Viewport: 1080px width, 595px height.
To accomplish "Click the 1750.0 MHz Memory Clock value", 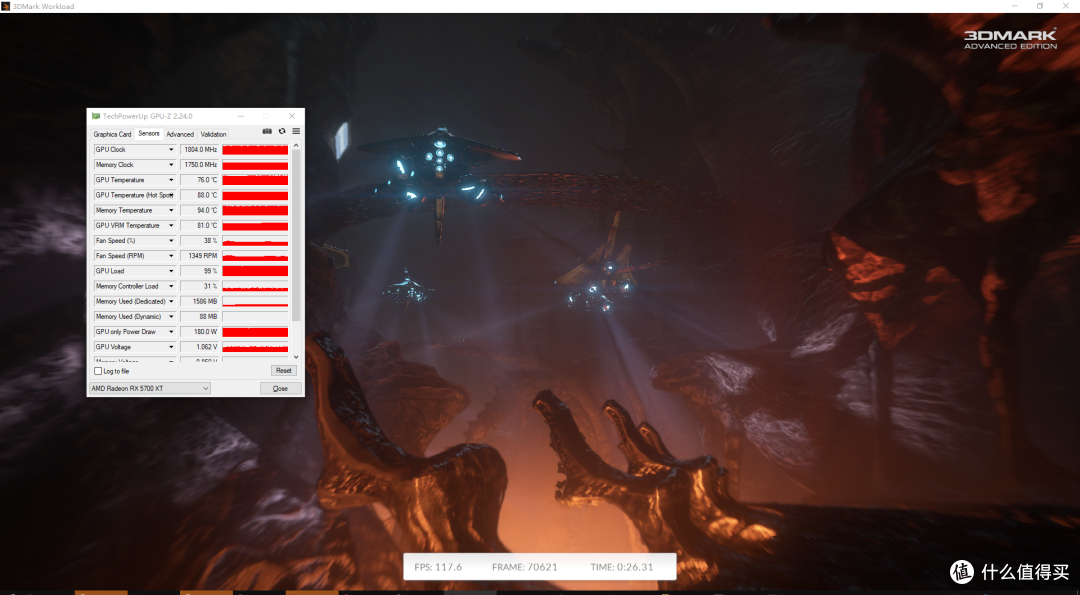I will tap(199, 165).
